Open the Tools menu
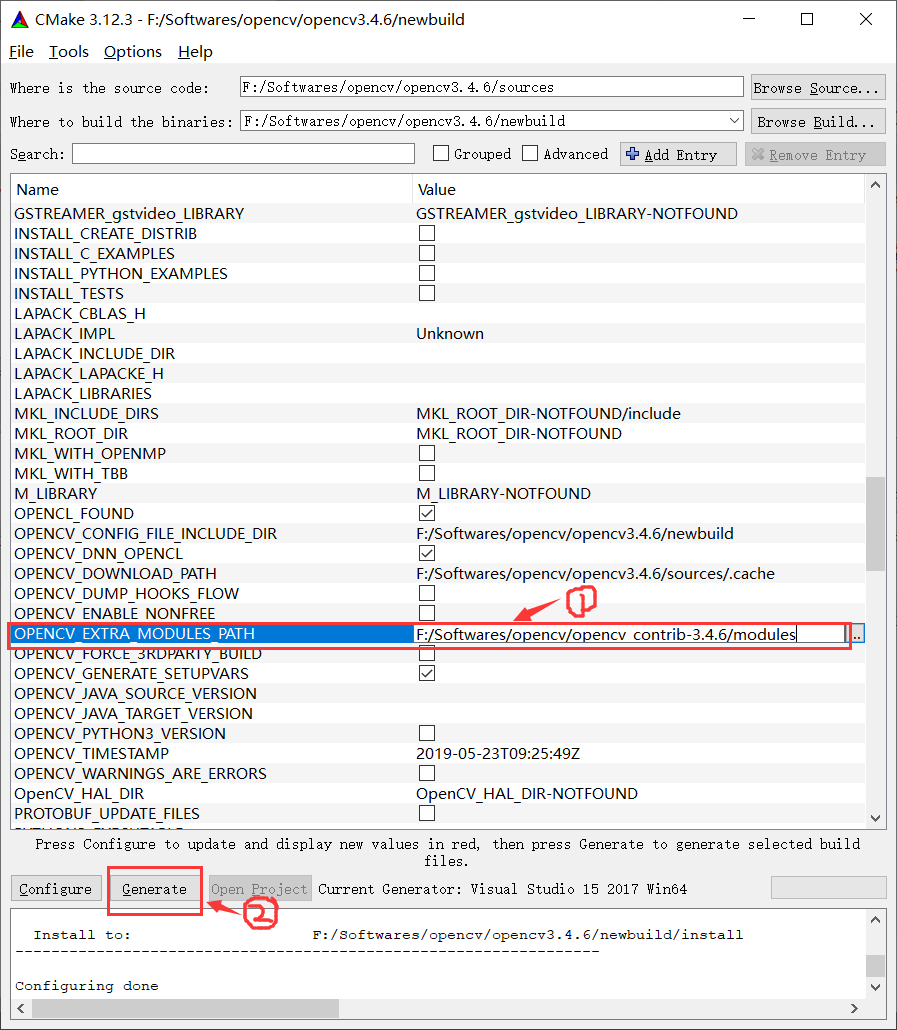The height and width of the screenshot is (1030, 897). [x=69, y=52]
